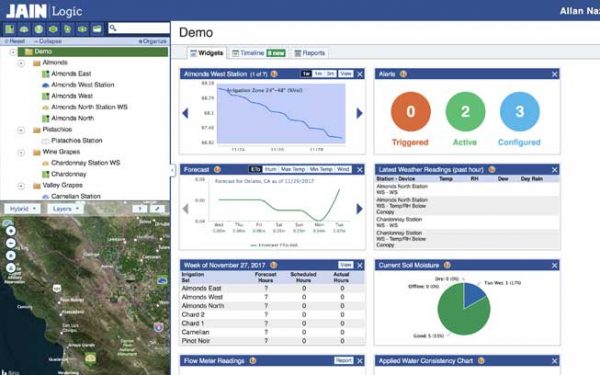Switch Forecast chart to Wind

pyautogui.click(x=343, y=169)
